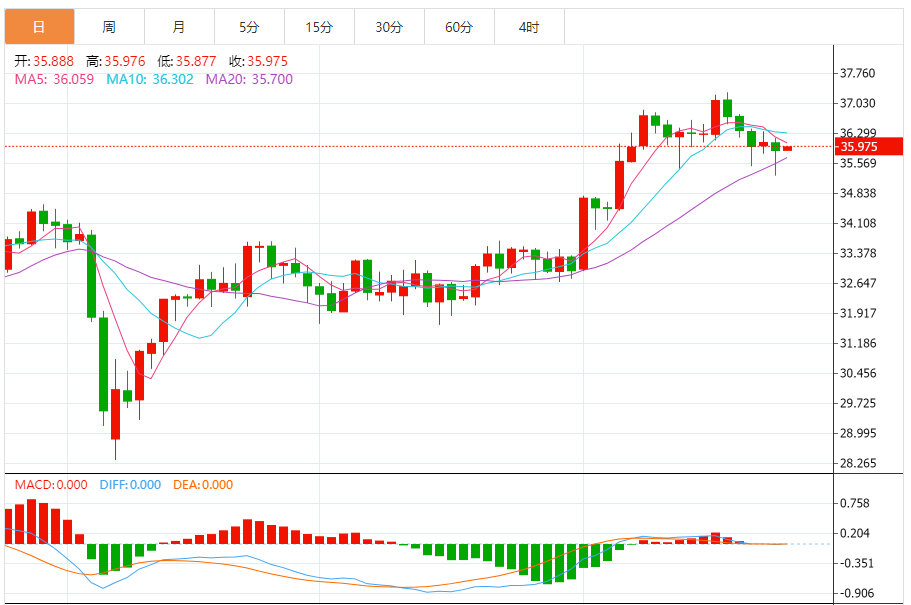Click the 37.760 price axis label
The width and height of the screenshot is (911, 605).
(x=858, y=73)
